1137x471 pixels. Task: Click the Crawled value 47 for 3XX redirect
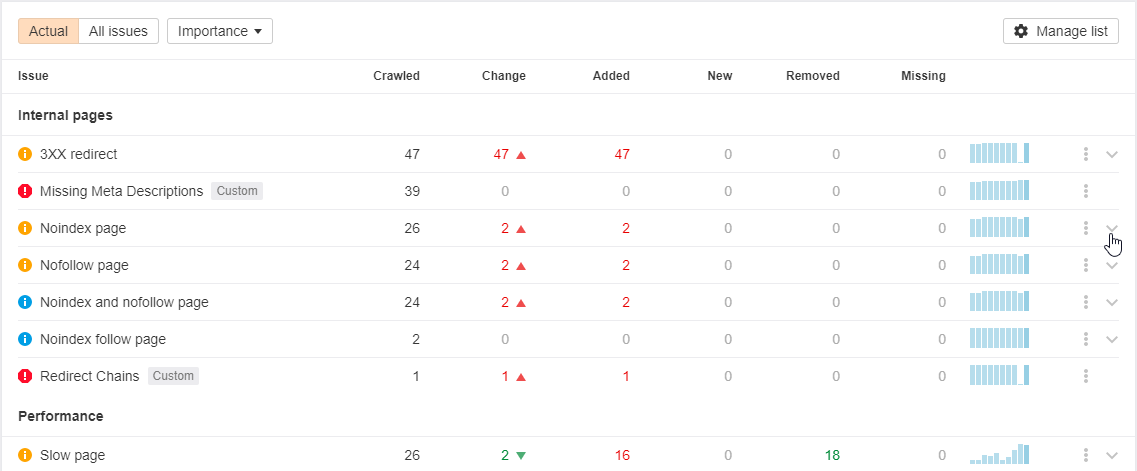pyautogui.click(x=412, y=154)
